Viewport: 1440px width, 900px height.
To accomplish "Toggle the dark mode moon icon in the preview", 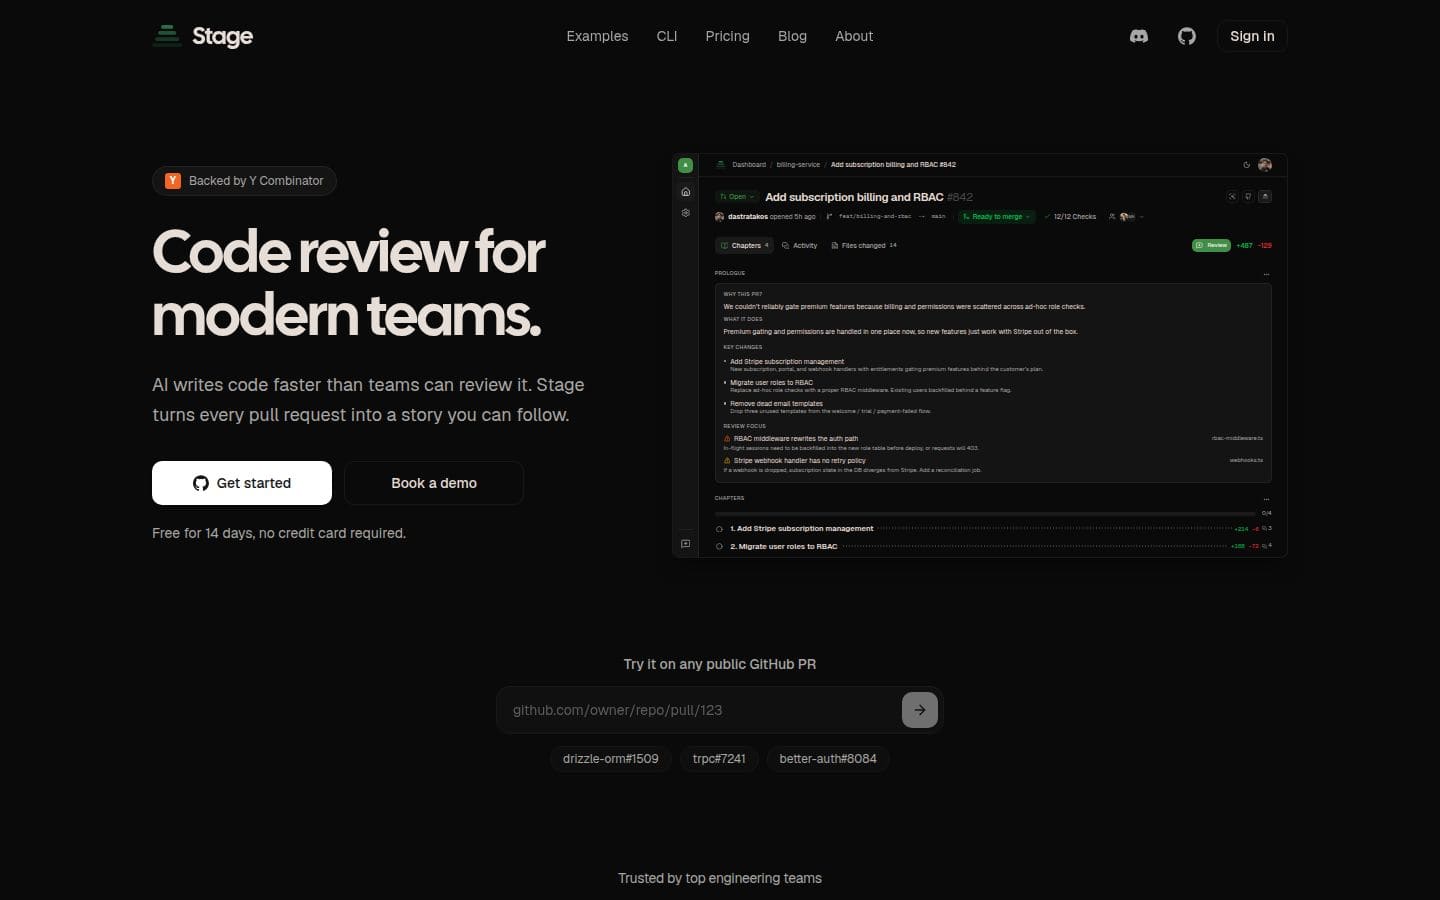I will point(1246,165).
